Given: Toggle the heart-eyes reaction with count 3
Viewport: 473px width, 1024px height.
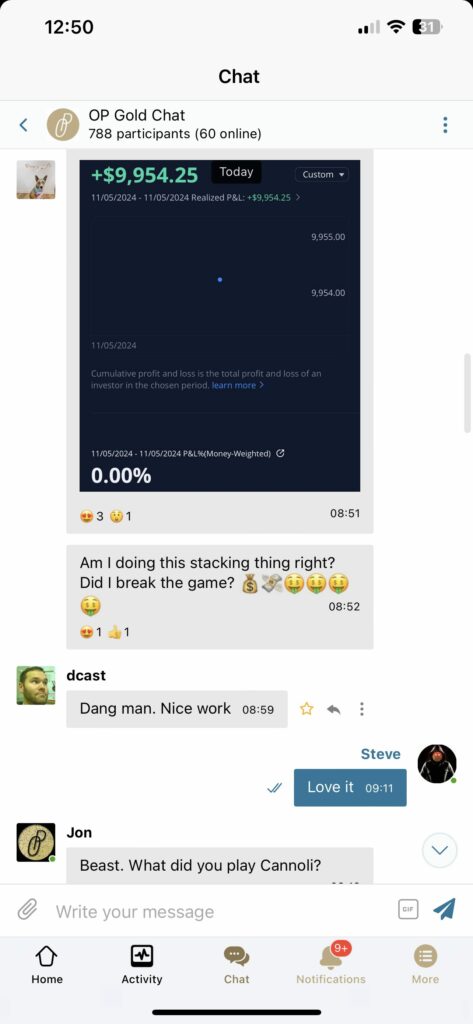Looking at the screenshot, I should pyautogui.click(x=91, y=516).
